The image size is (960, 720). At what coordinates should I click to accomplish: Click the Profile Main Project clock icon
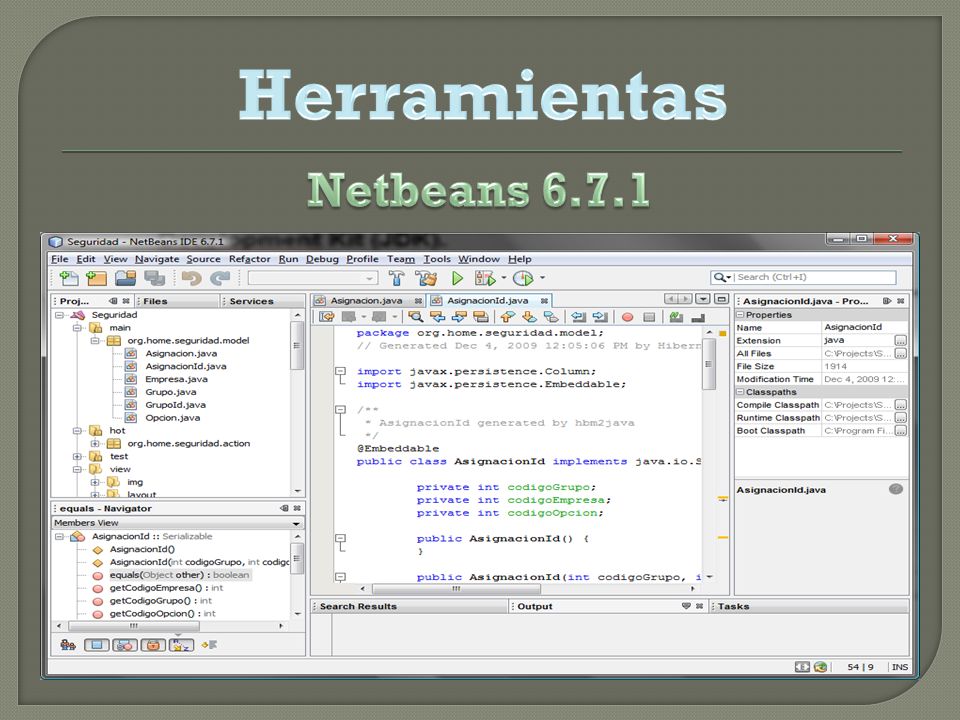click(x=523, y=279)
